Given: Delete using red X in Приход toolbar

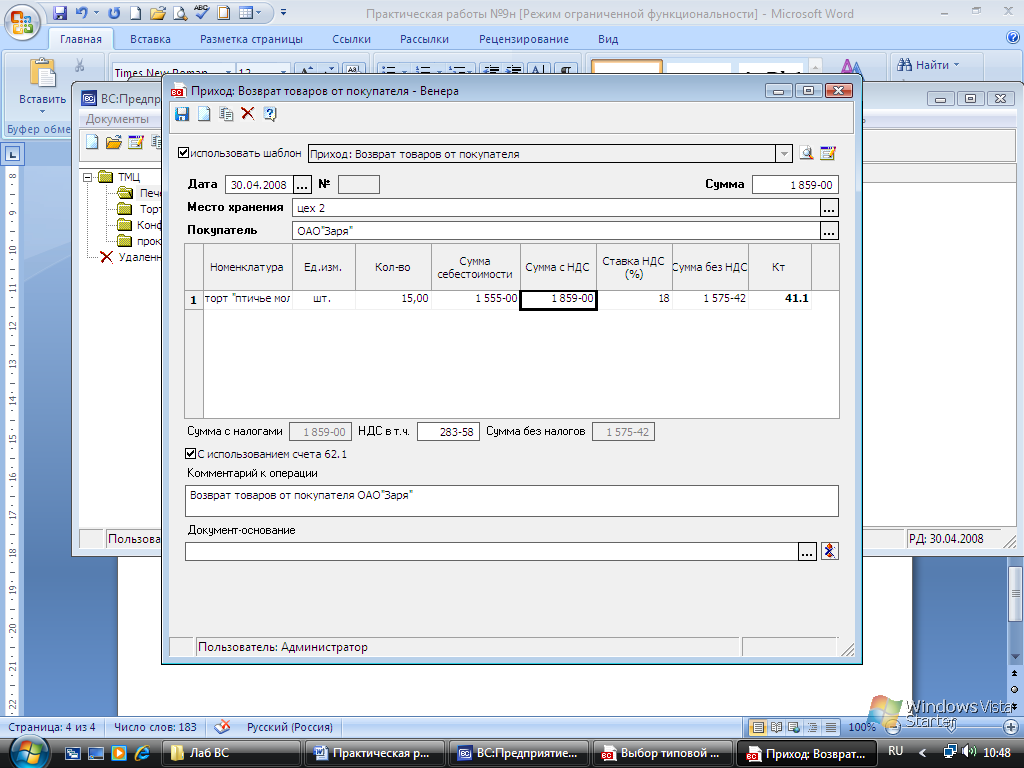Looking at the screenshot, I should tap(248, 114).
